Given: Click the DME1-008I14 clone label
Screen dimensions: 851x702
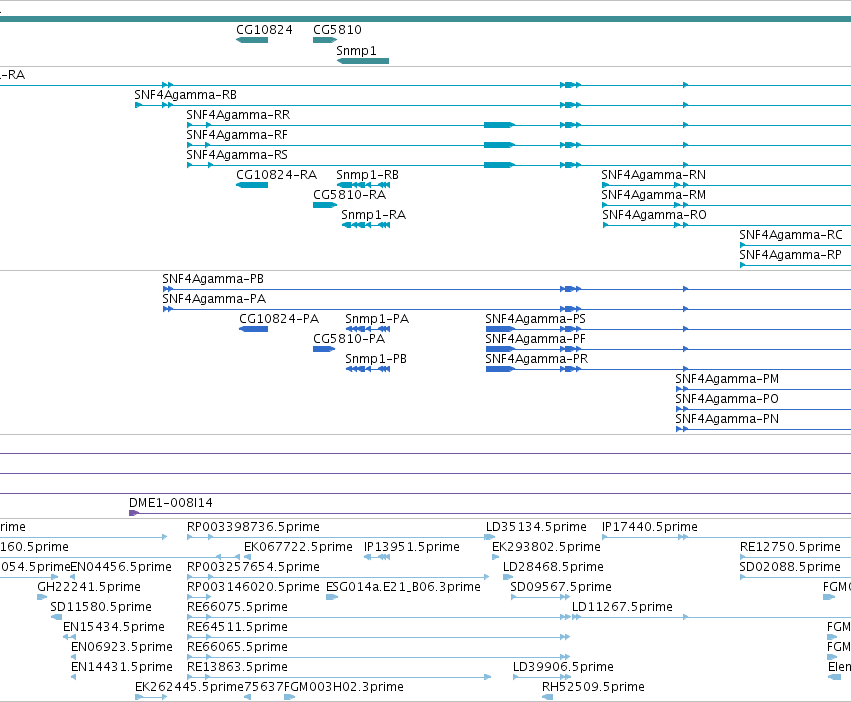Looking at the screenshot, I should pyautogui.click(x=171, y=503).
